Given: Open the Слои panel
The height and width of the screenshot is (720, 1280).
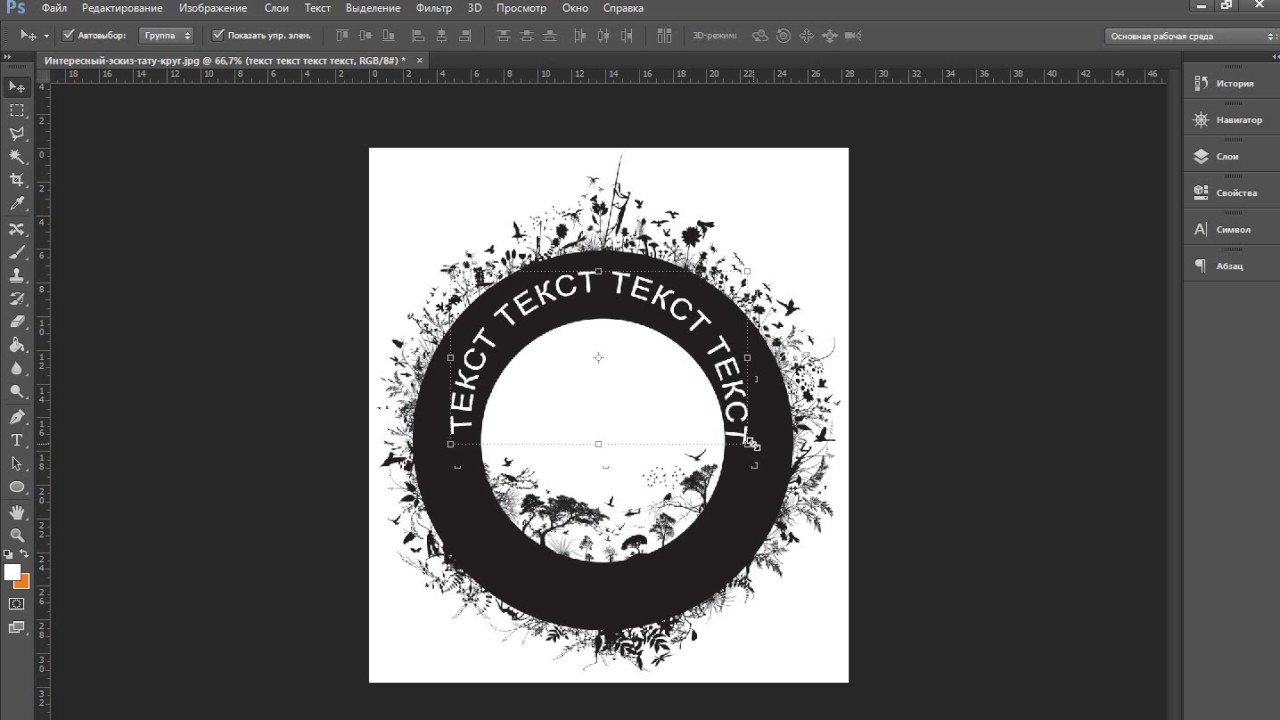Looking at the screenshot, I should coord(1231,156).
